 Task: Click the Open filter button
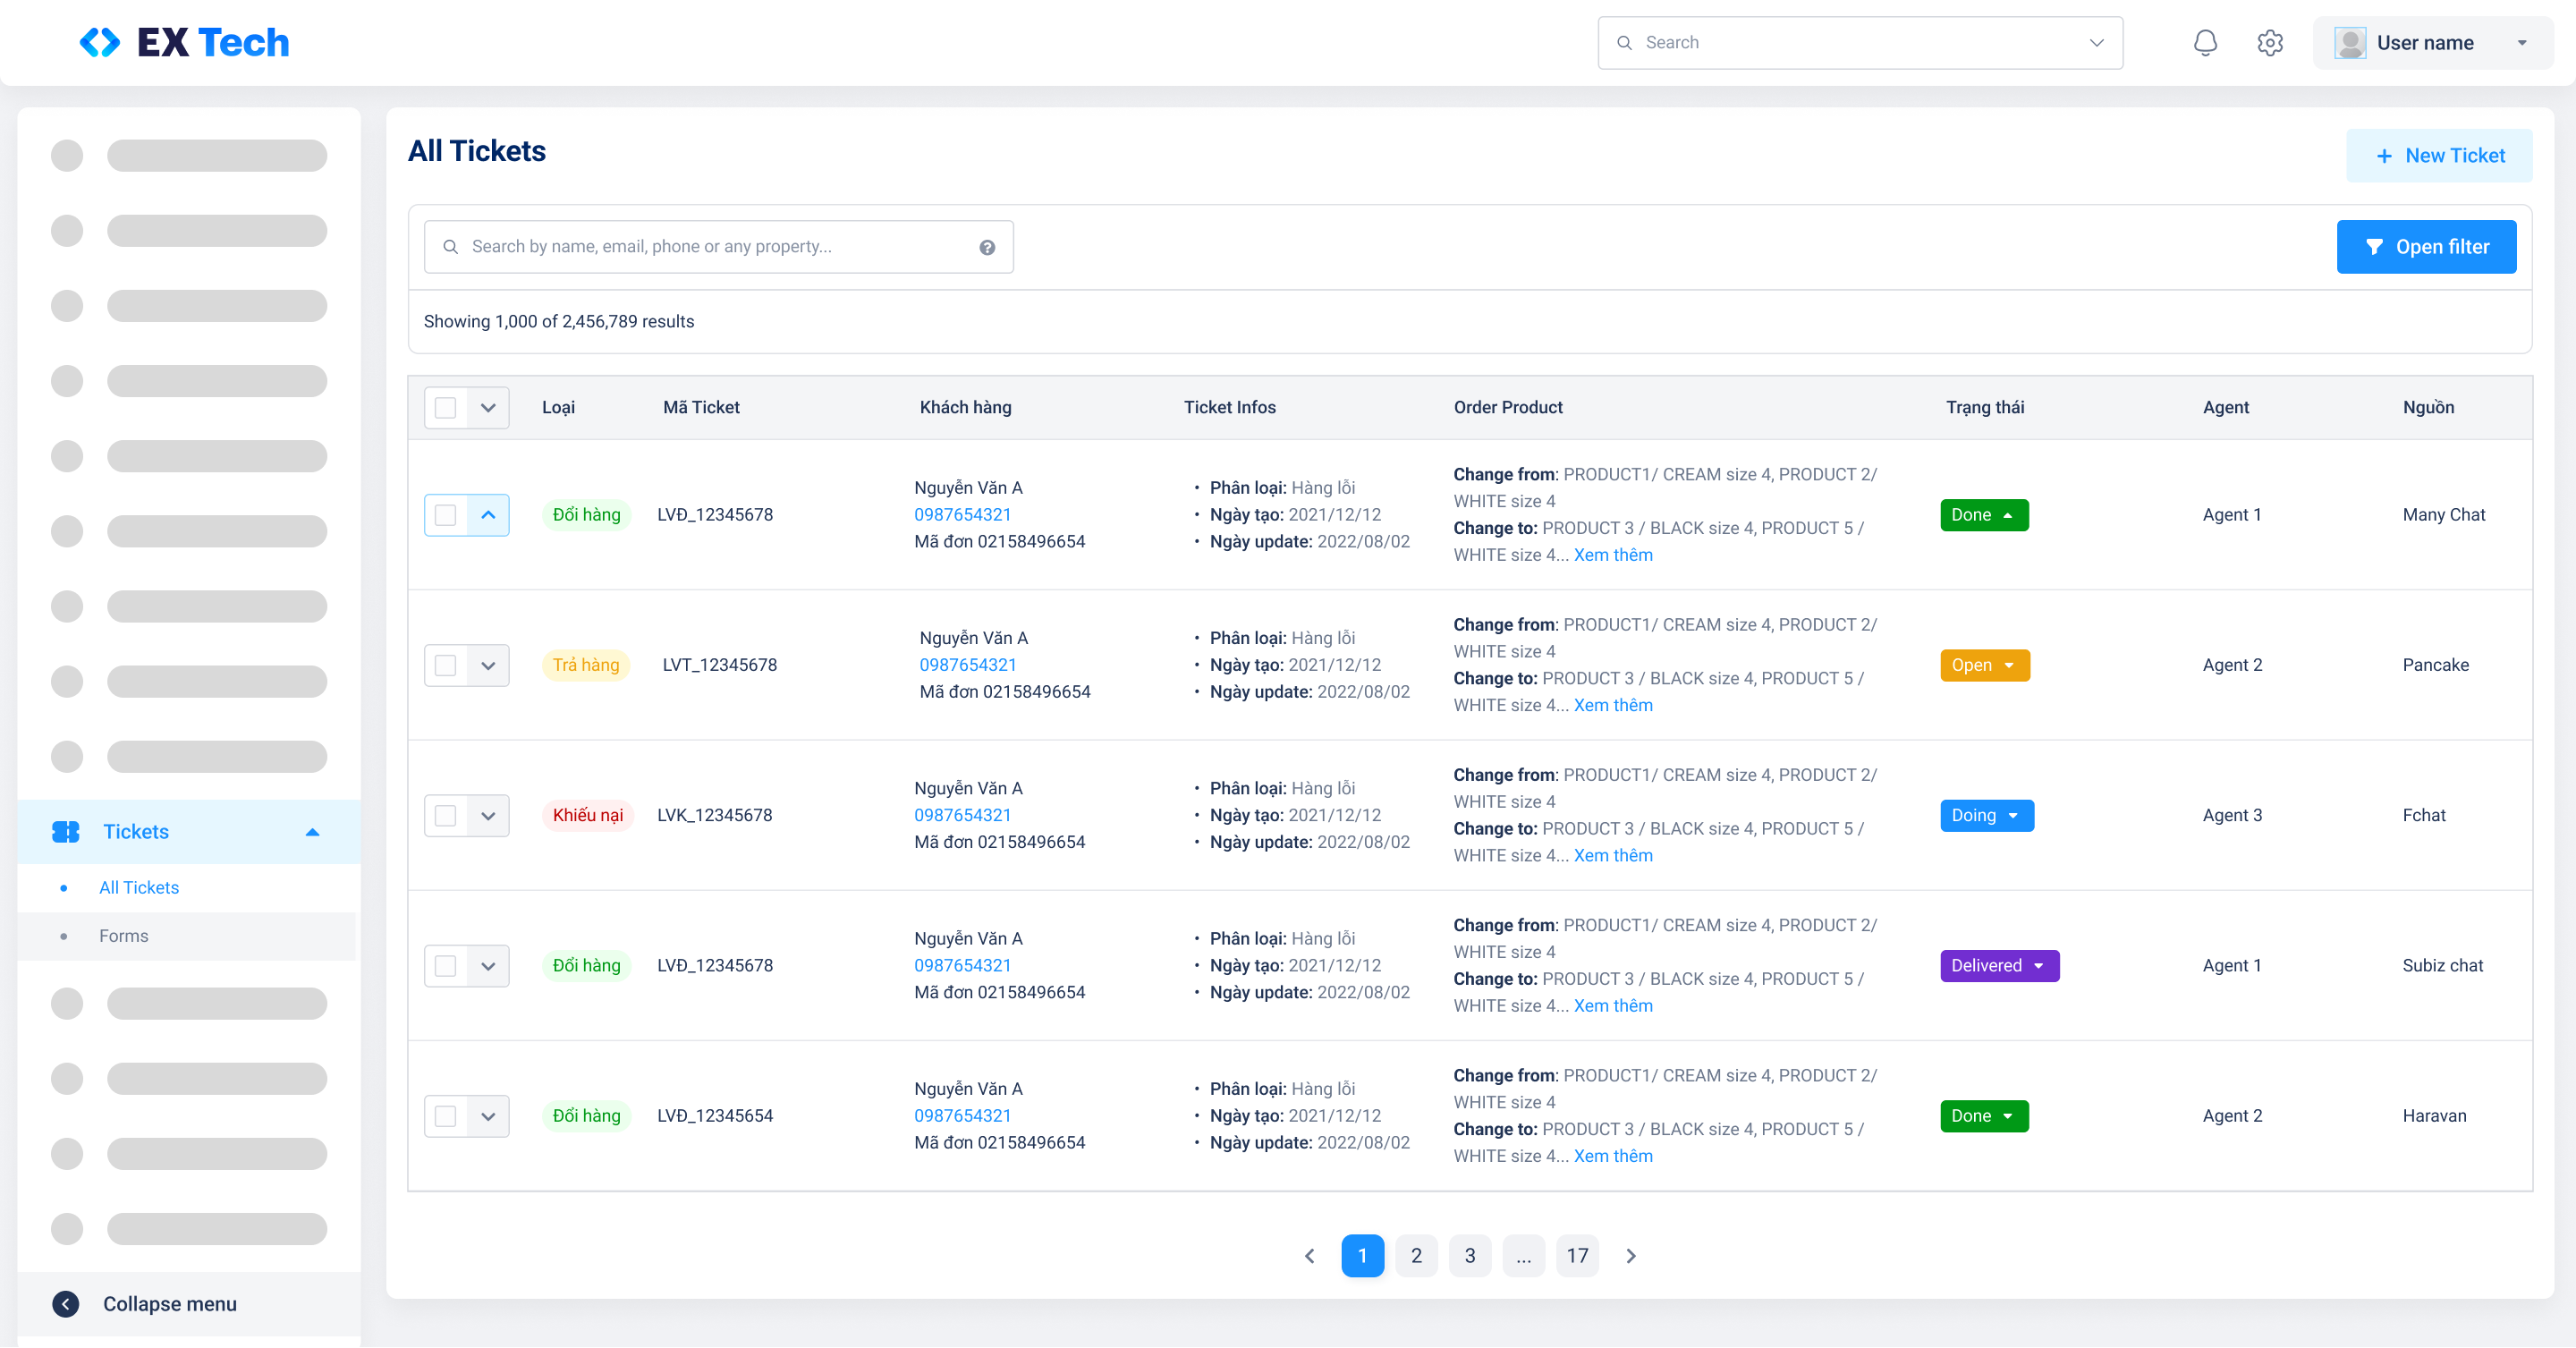coord(2426,247)
